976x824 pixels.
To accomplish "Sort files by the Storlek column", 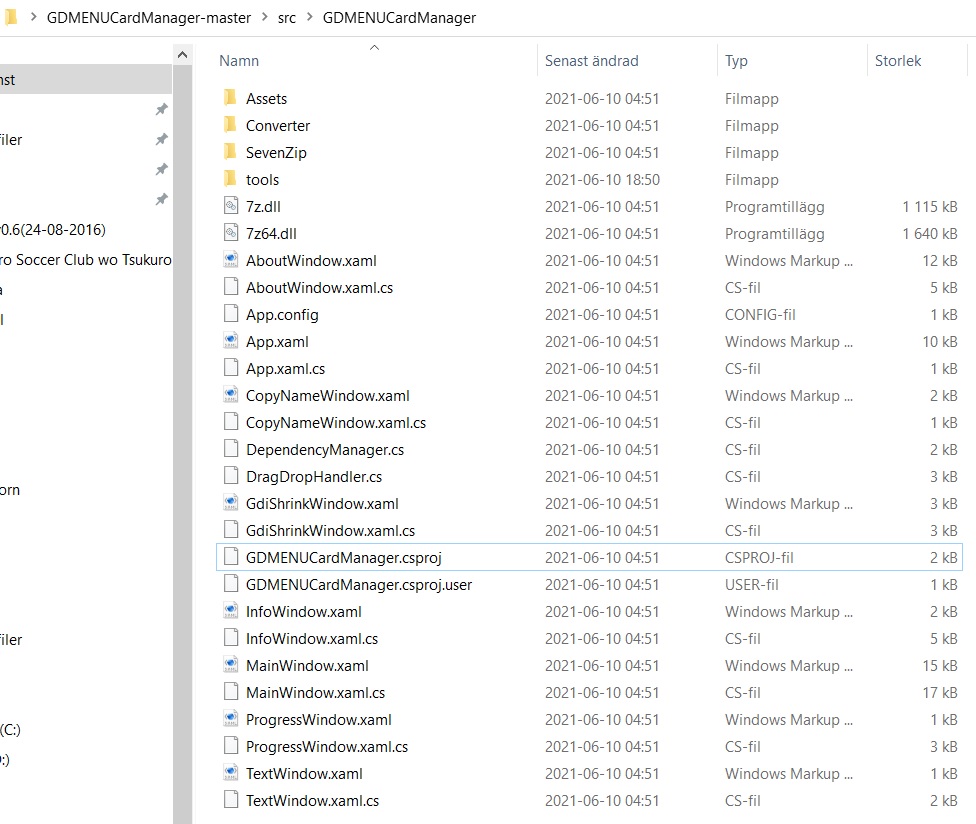I will click(898, 61).
